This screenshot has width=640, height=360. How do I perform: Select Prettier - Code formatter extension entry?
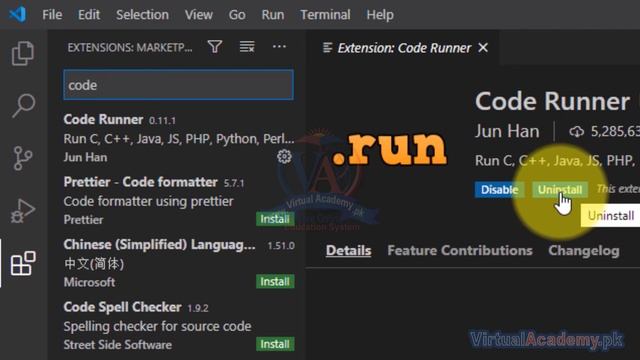(178, 200)
